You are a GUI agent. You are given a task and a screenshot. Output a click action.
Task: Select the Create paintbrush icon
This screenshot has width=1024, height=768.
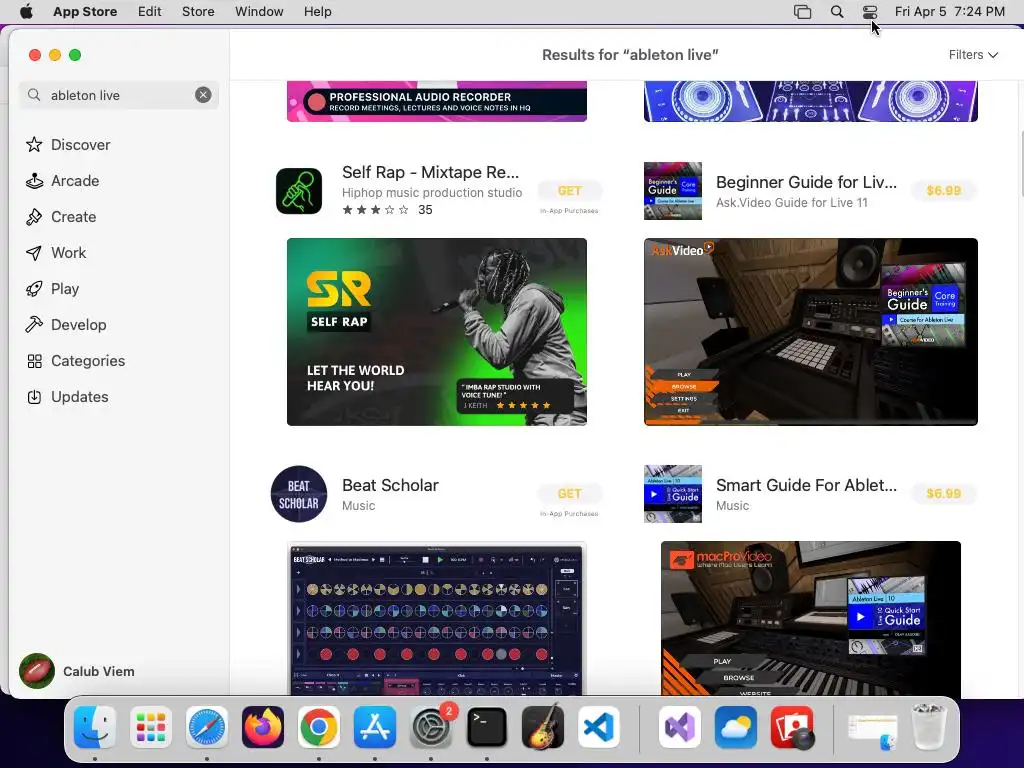click(x=34, y=217)
